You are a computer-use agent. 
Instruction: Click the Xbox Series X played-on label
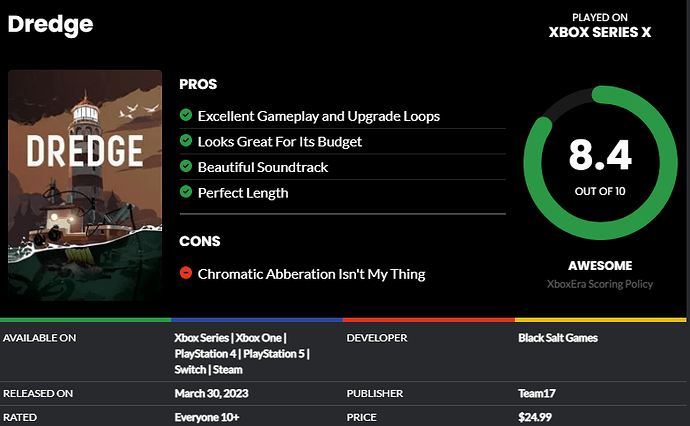600,32
